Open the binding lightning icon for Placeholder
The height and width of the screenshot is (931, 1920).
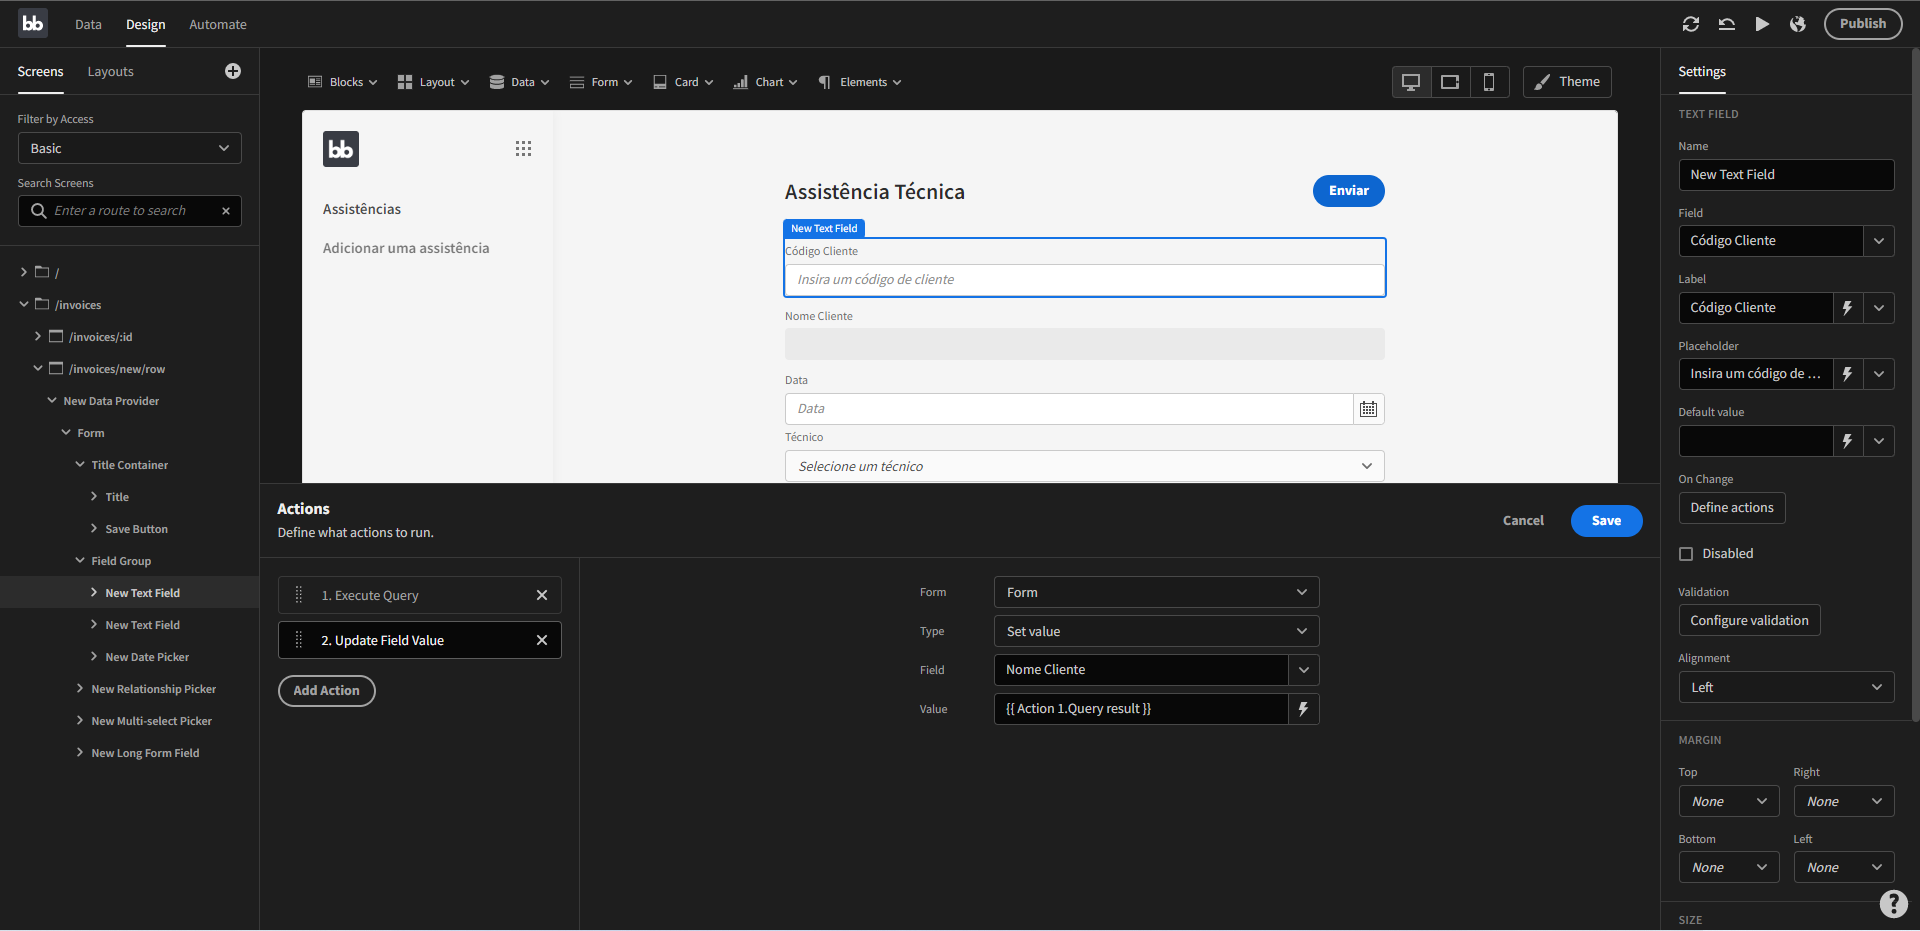1847,374
